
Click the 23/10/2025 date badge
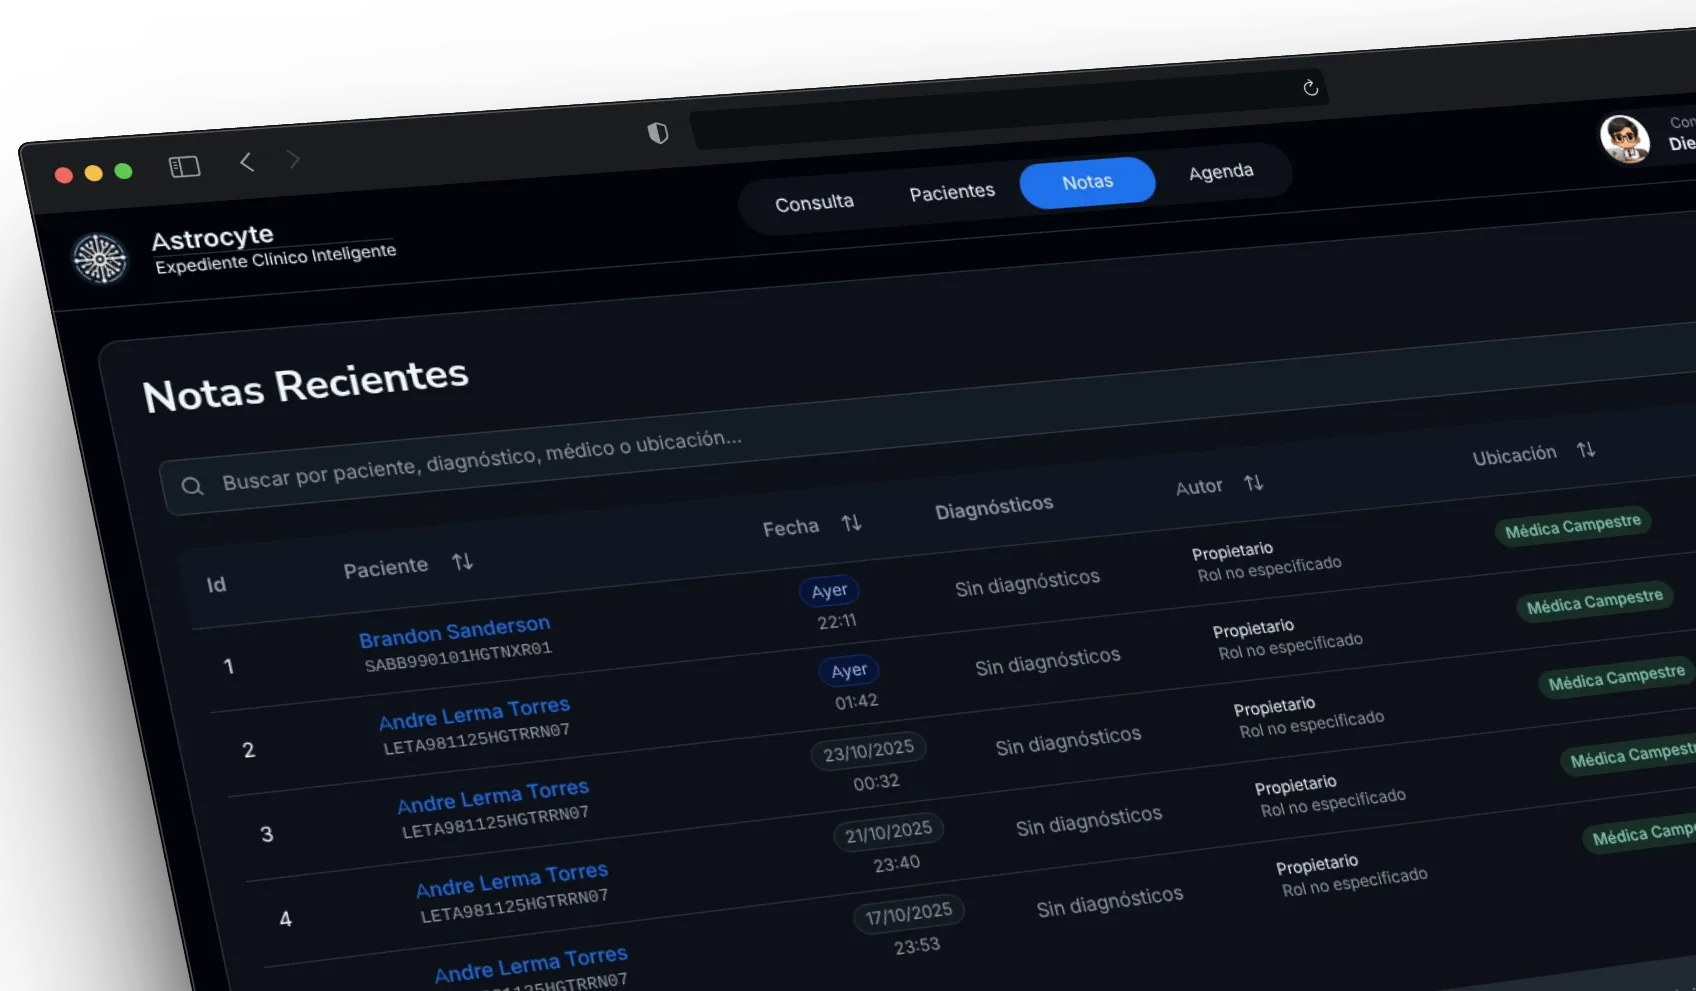coord(868,751)
